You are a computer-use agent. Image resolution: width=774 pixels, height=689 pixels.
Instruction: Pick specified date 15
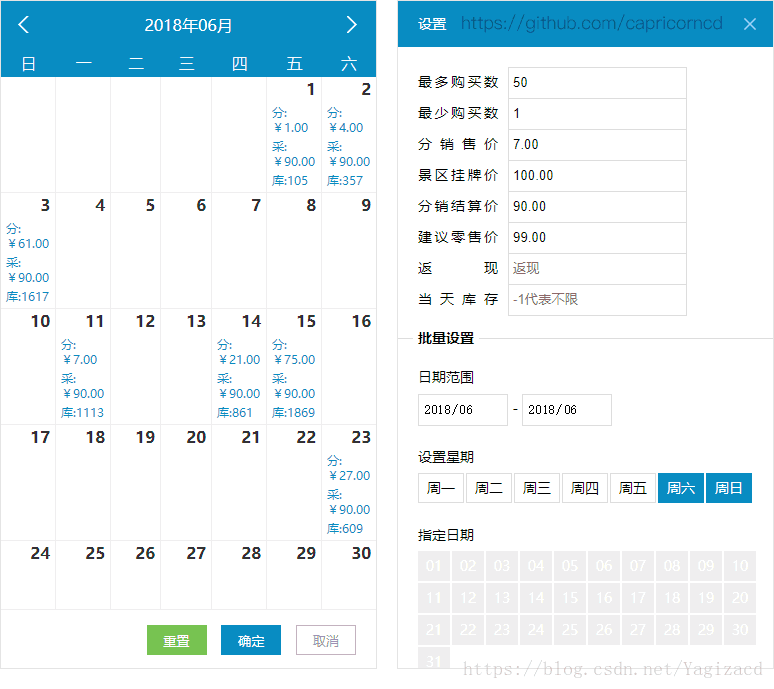pos(570,598)
